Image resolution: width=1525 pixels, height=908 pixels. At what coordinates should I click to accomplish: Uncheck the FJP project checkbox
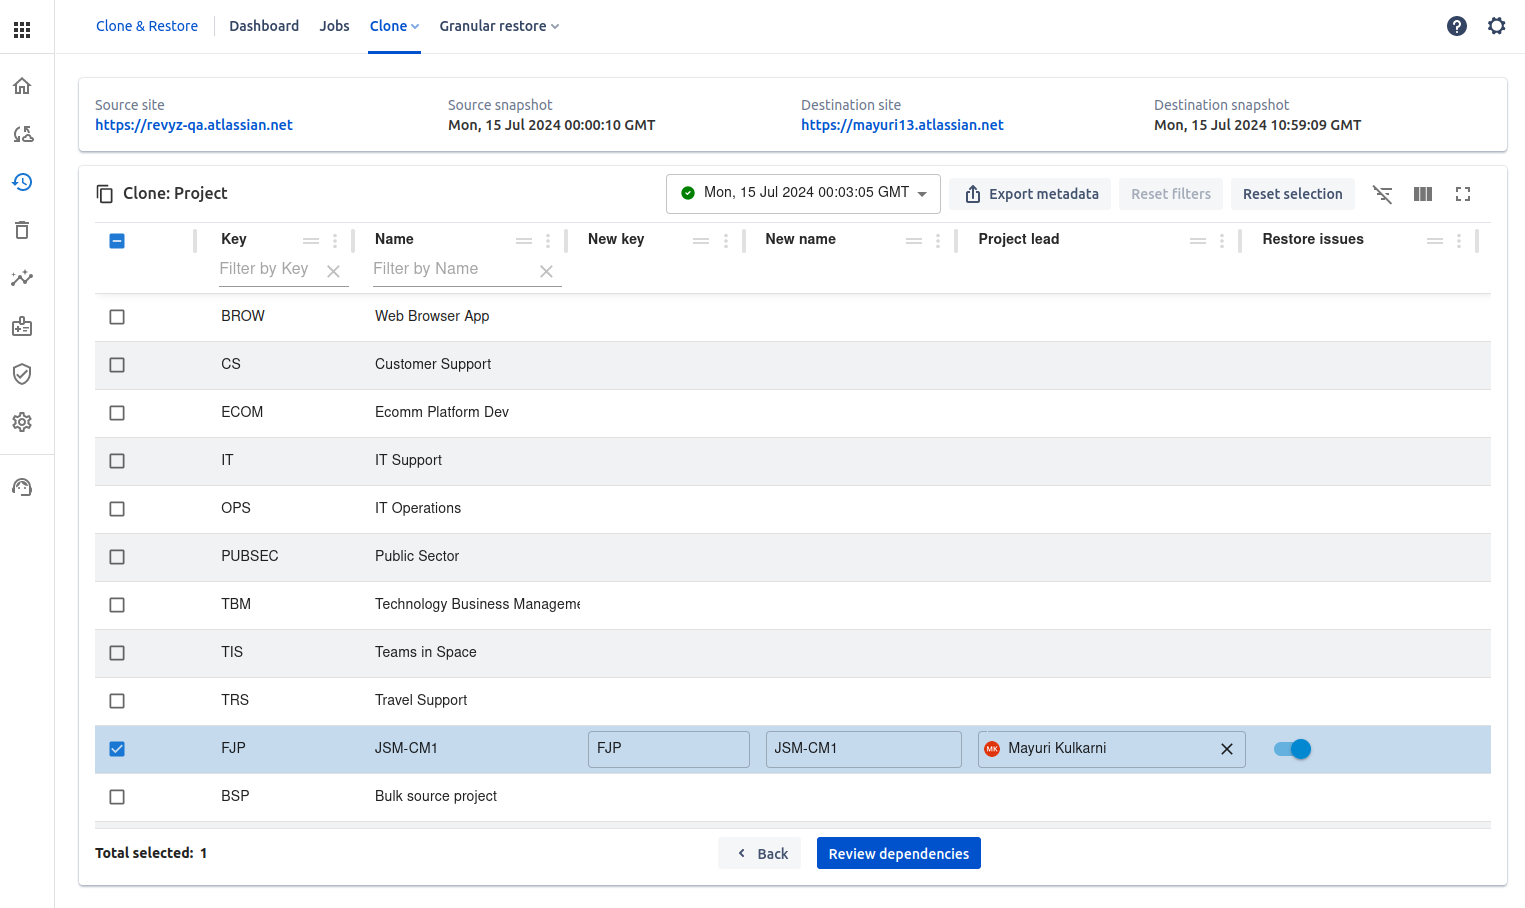pos(117,749)
